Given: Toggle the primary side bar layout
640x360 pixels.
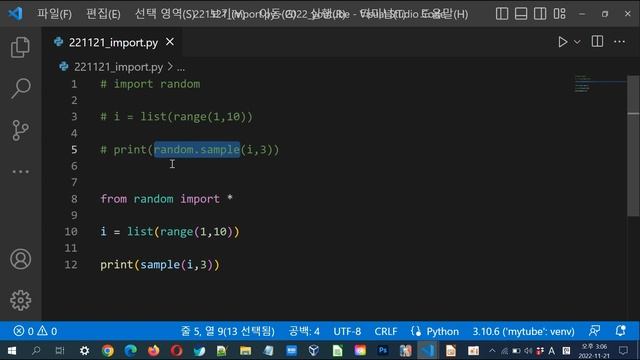Looking at the screenshot, I should (x=502, y=14).
